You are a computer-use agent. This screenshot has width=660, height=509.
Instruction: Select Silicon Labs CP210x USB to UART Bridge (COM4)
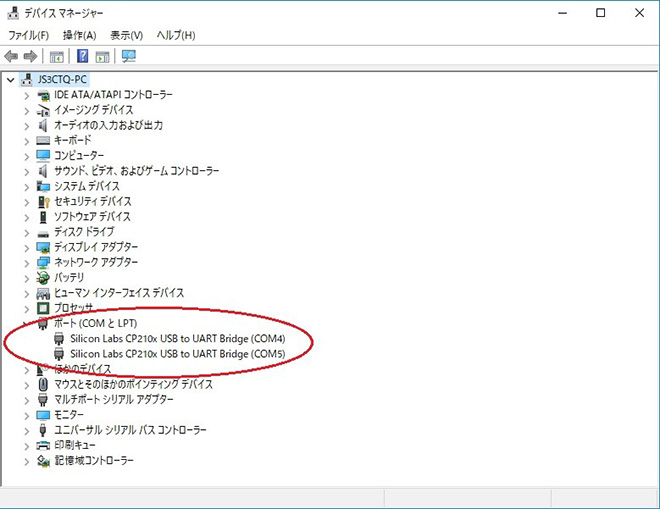point(178,338)
